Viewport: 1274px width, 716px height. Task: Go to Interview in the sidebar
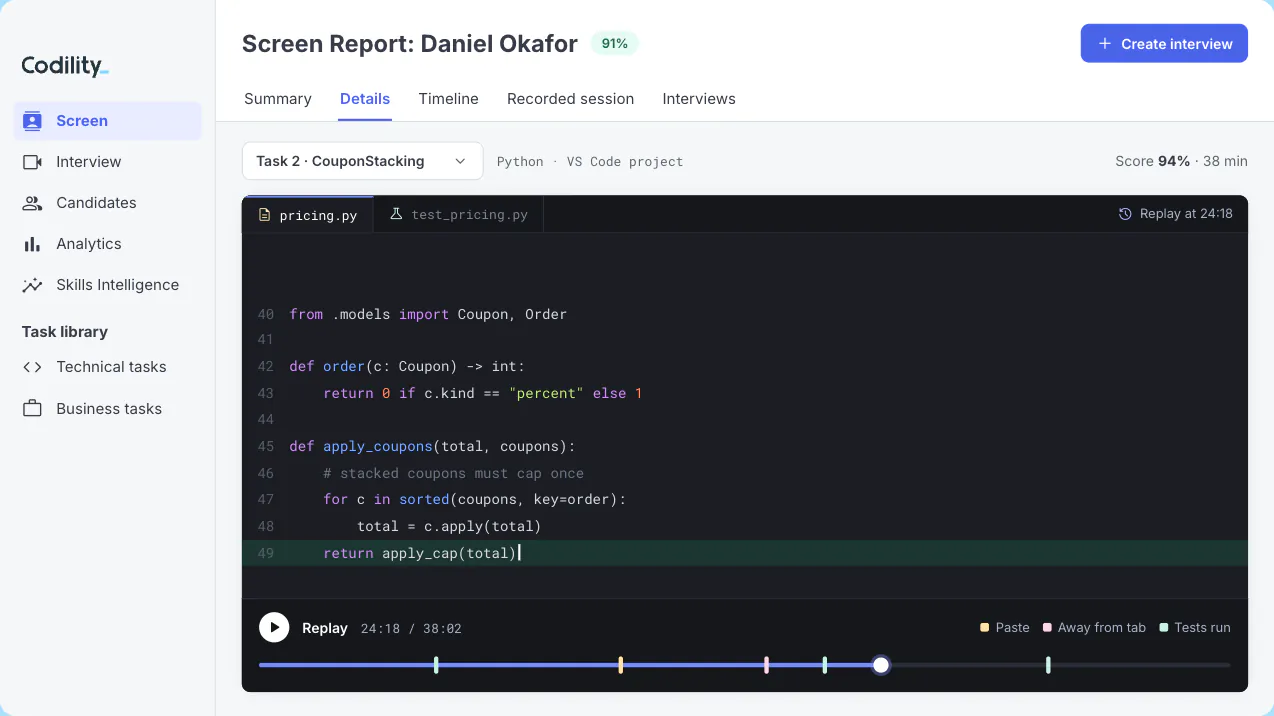107,162
